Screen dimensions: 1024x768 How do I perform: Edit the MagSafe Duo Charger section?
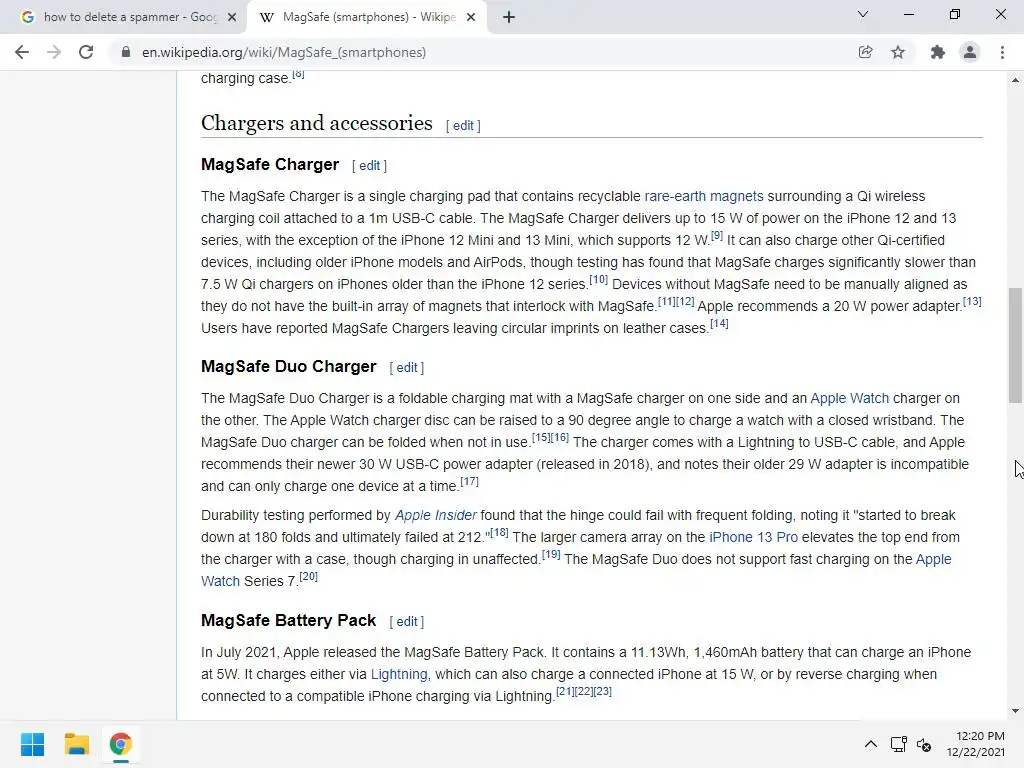(x=406, y=368)
